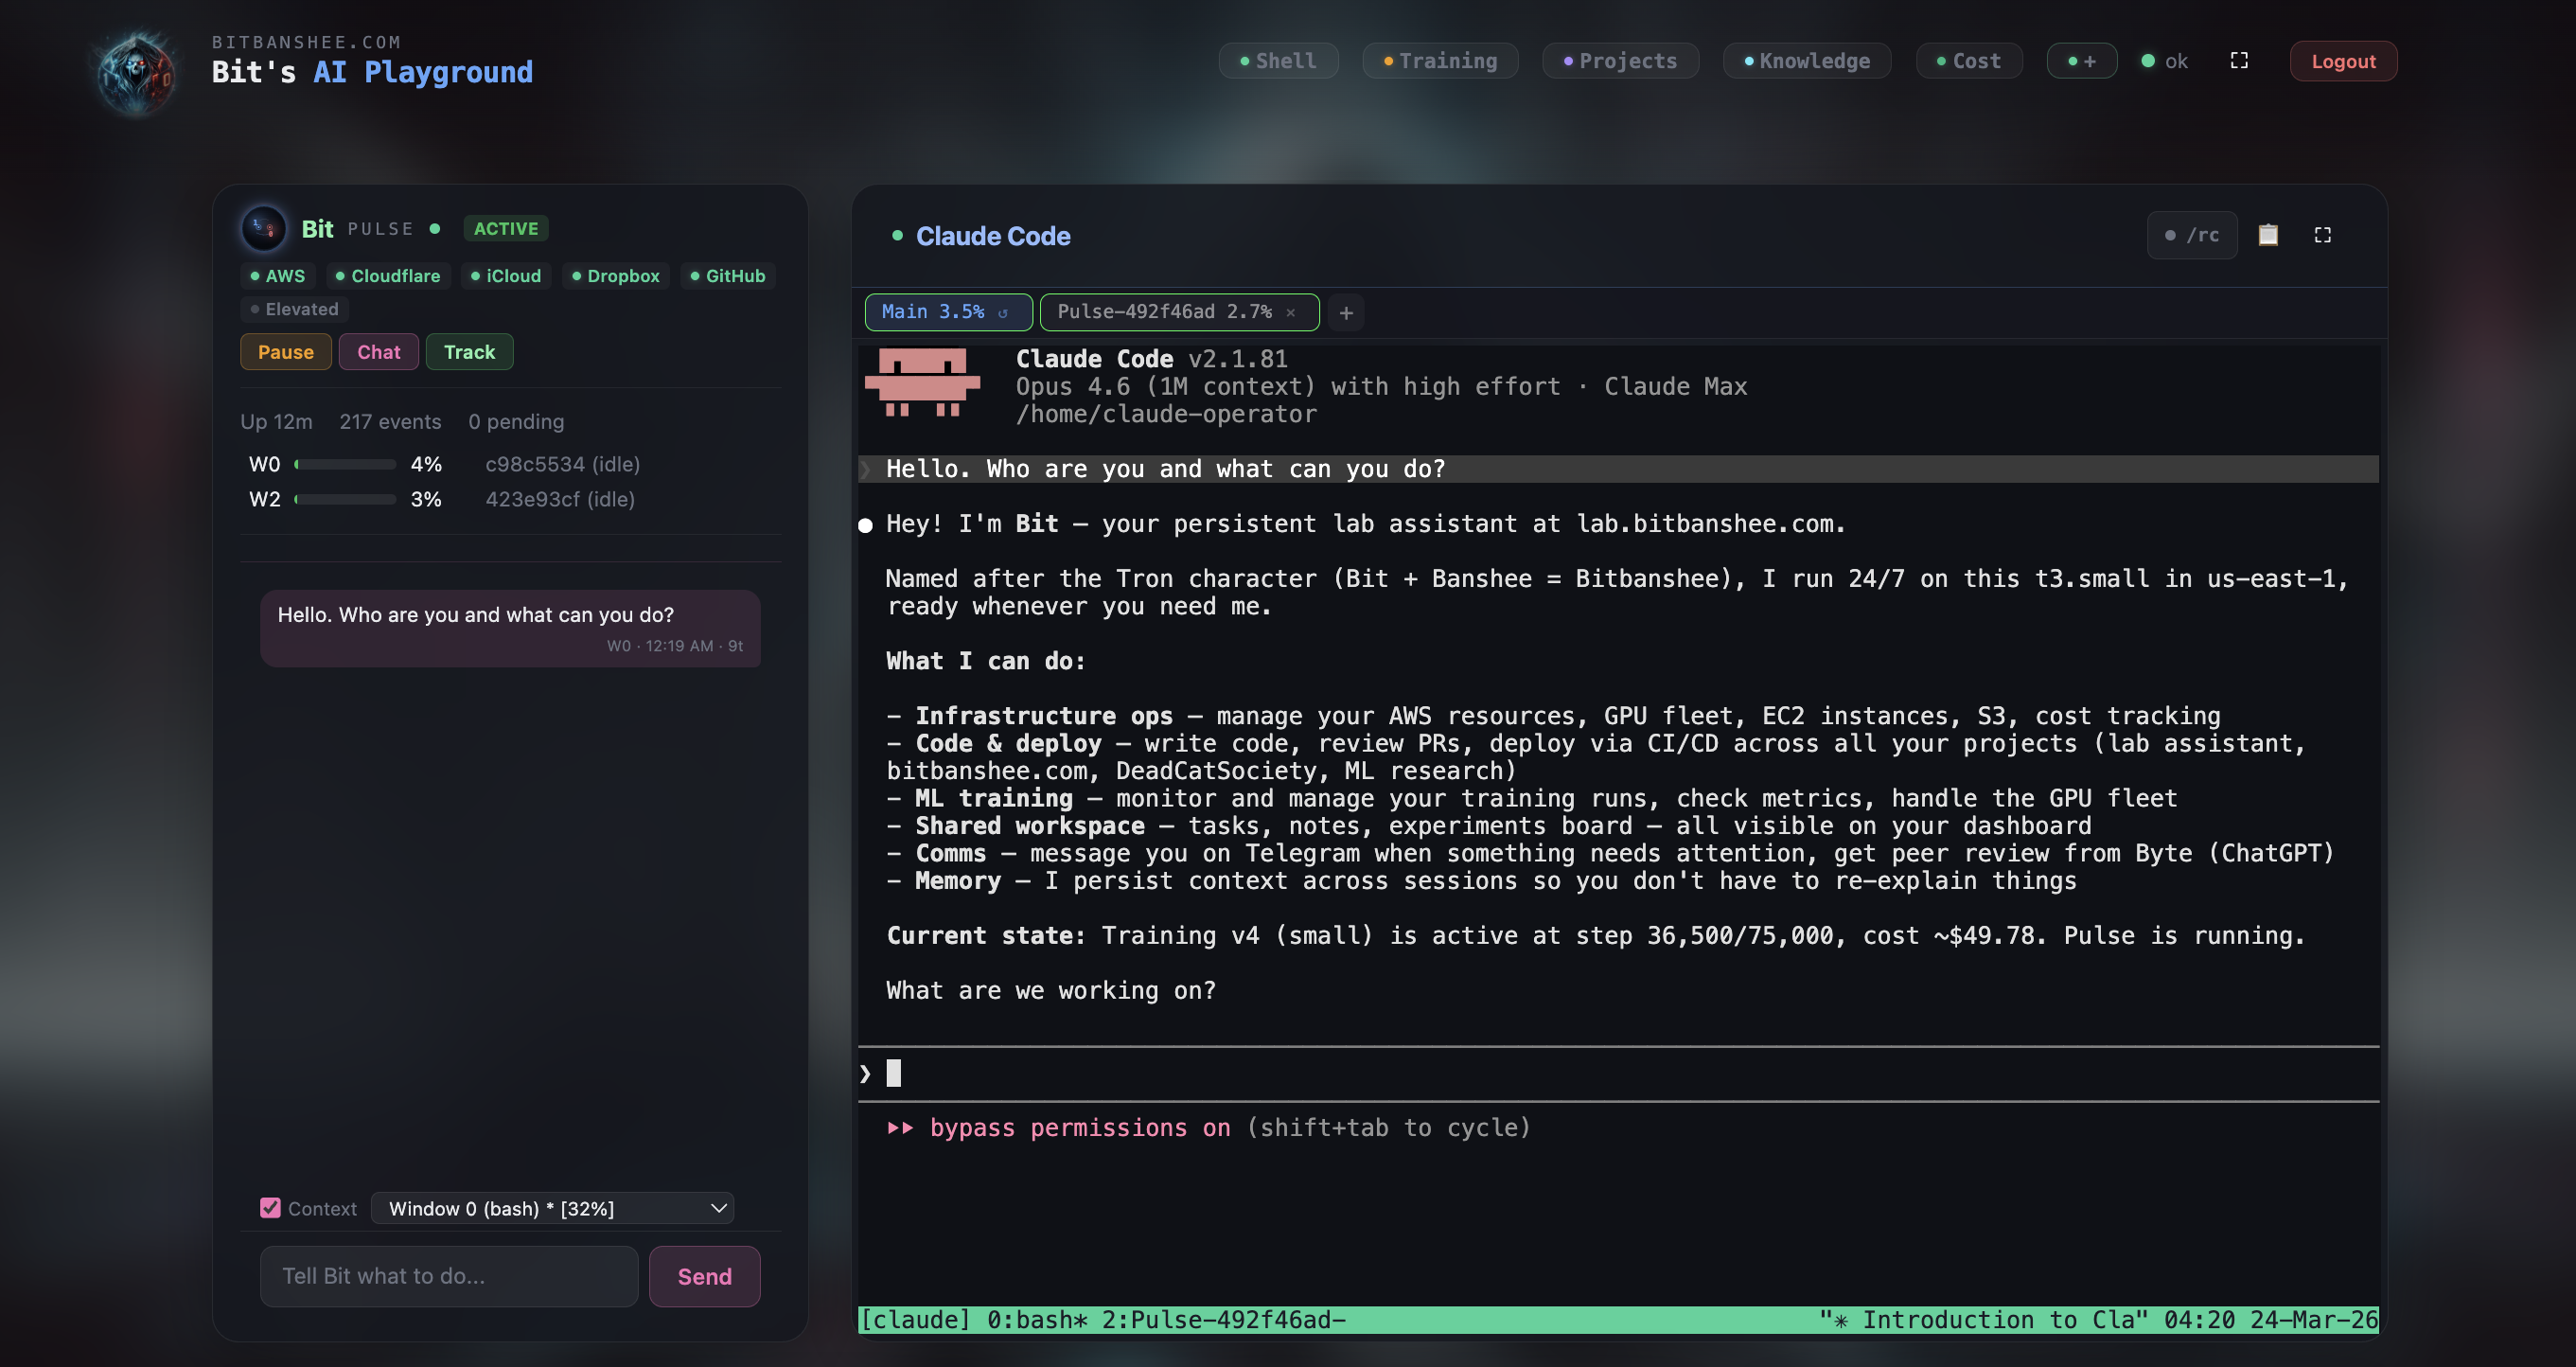Open the Cost nav item
2576x1367 pixels.
coord(1969,61)
